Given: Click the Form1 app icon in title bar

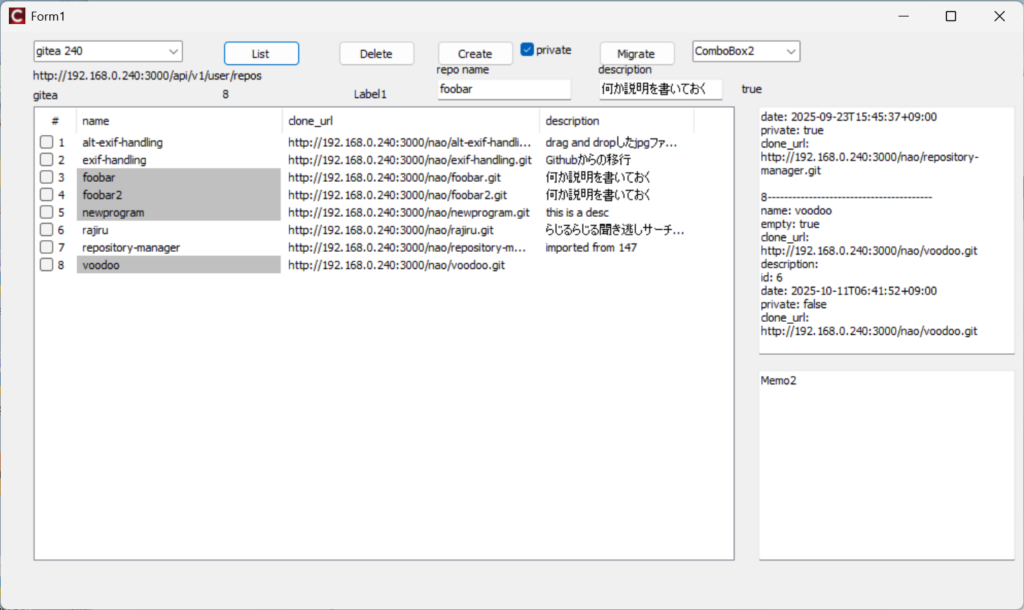Looking at the screenshot, I should [16, 16].
